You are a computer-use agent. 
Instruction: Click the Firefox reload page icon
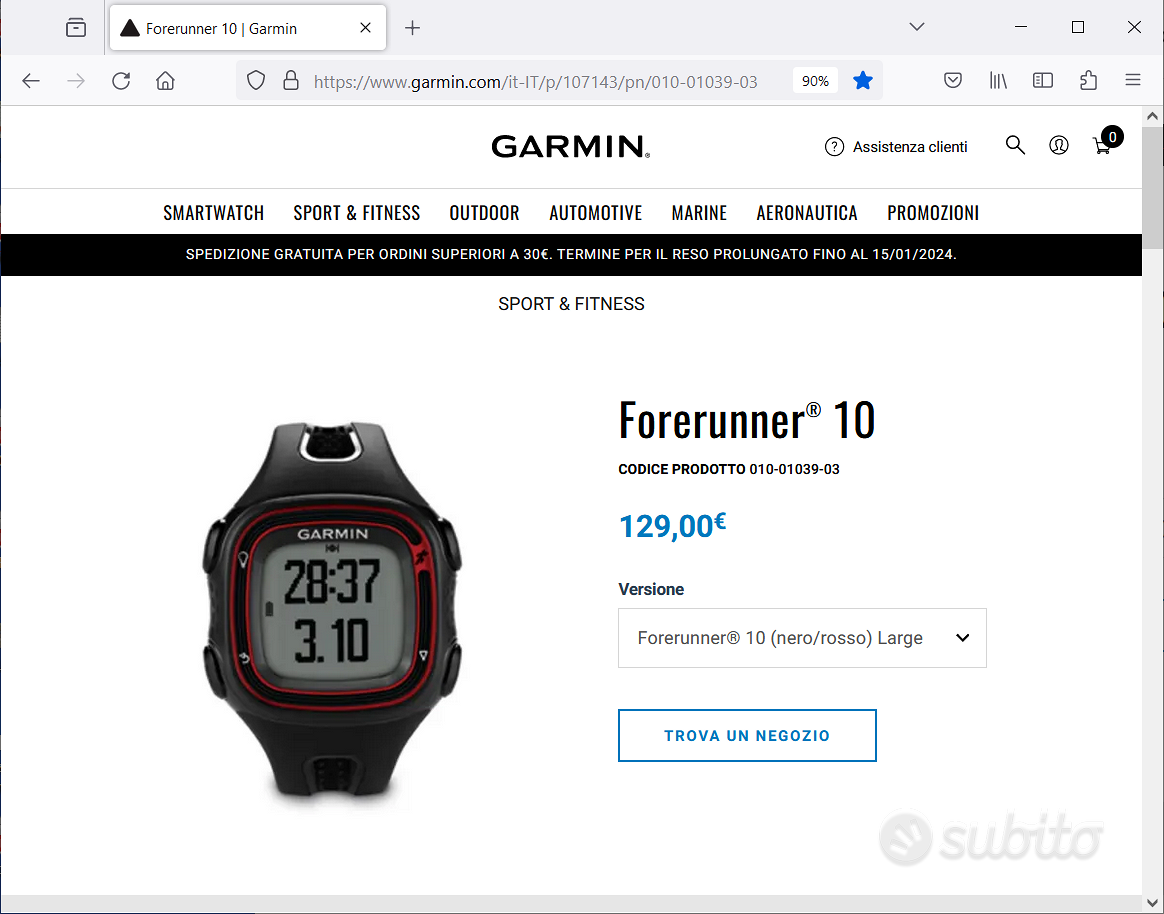point(121,81)
